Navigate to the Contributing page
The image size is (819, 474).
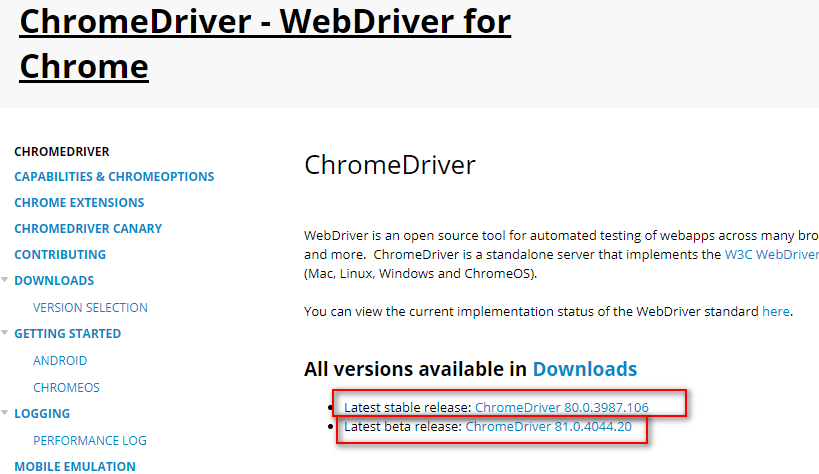(60, 255)
